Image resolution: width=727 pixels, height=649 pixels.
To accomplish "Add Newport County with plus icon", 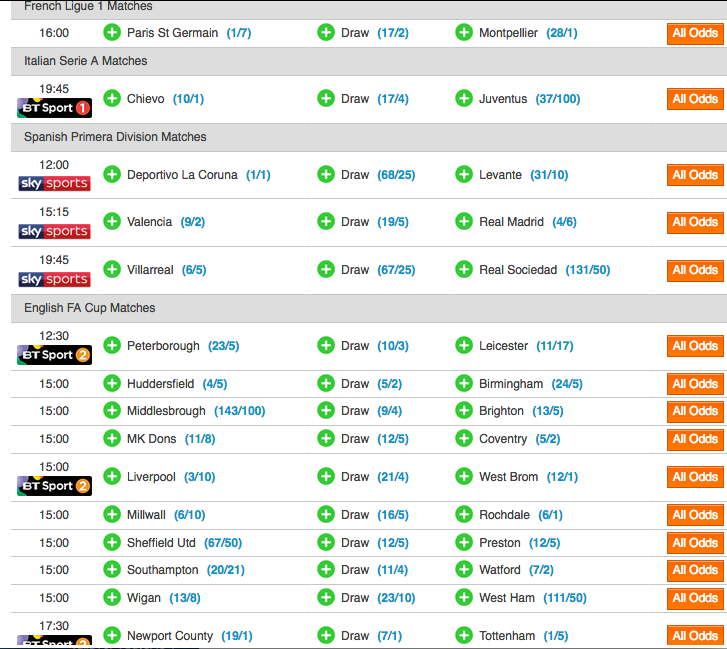I will (x=112, y=635).
